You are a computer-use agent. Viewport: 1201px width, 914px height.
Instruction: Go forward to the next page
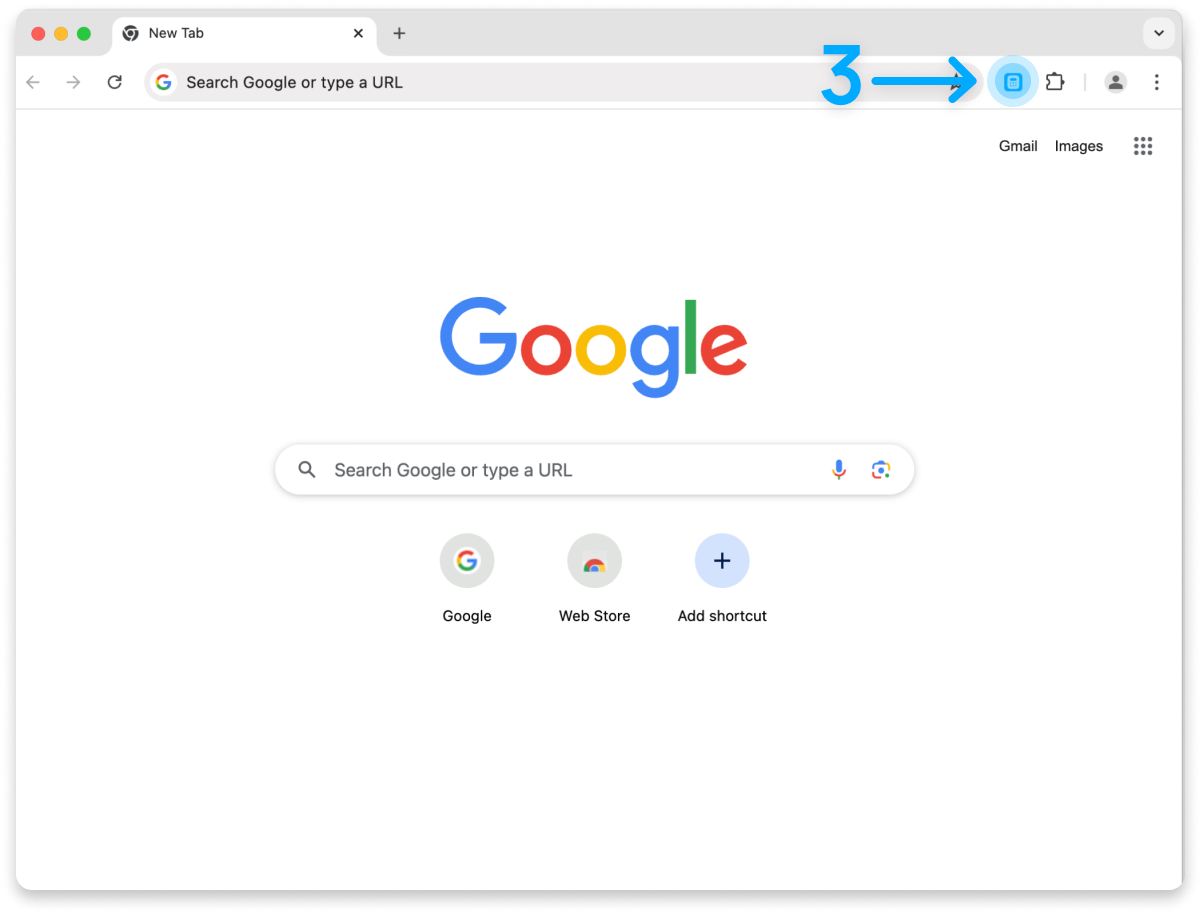[73, 82]
